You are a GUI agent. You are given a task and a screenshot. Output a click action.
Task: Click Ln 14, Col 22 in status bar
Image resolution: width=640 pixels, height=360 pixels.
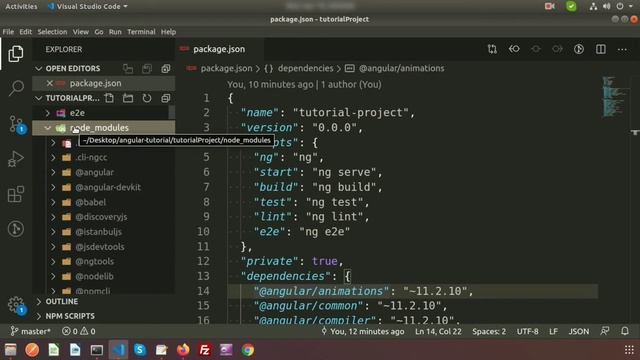[438, 331]
